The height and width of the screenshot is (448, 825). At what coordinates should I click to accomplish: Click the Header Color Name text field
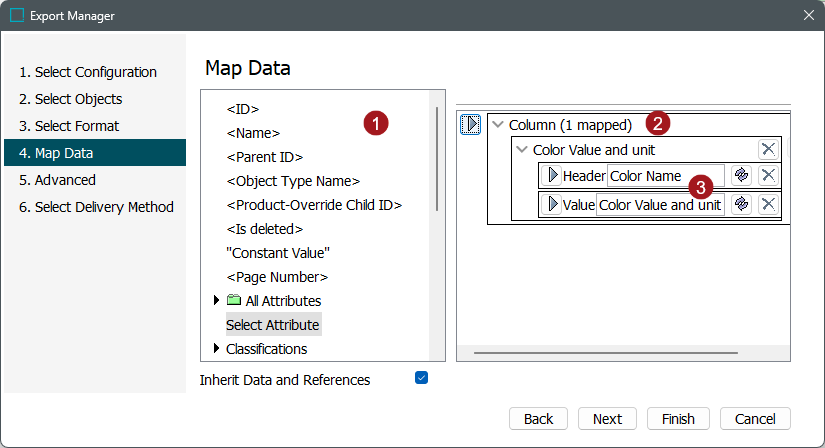point(665,176)
